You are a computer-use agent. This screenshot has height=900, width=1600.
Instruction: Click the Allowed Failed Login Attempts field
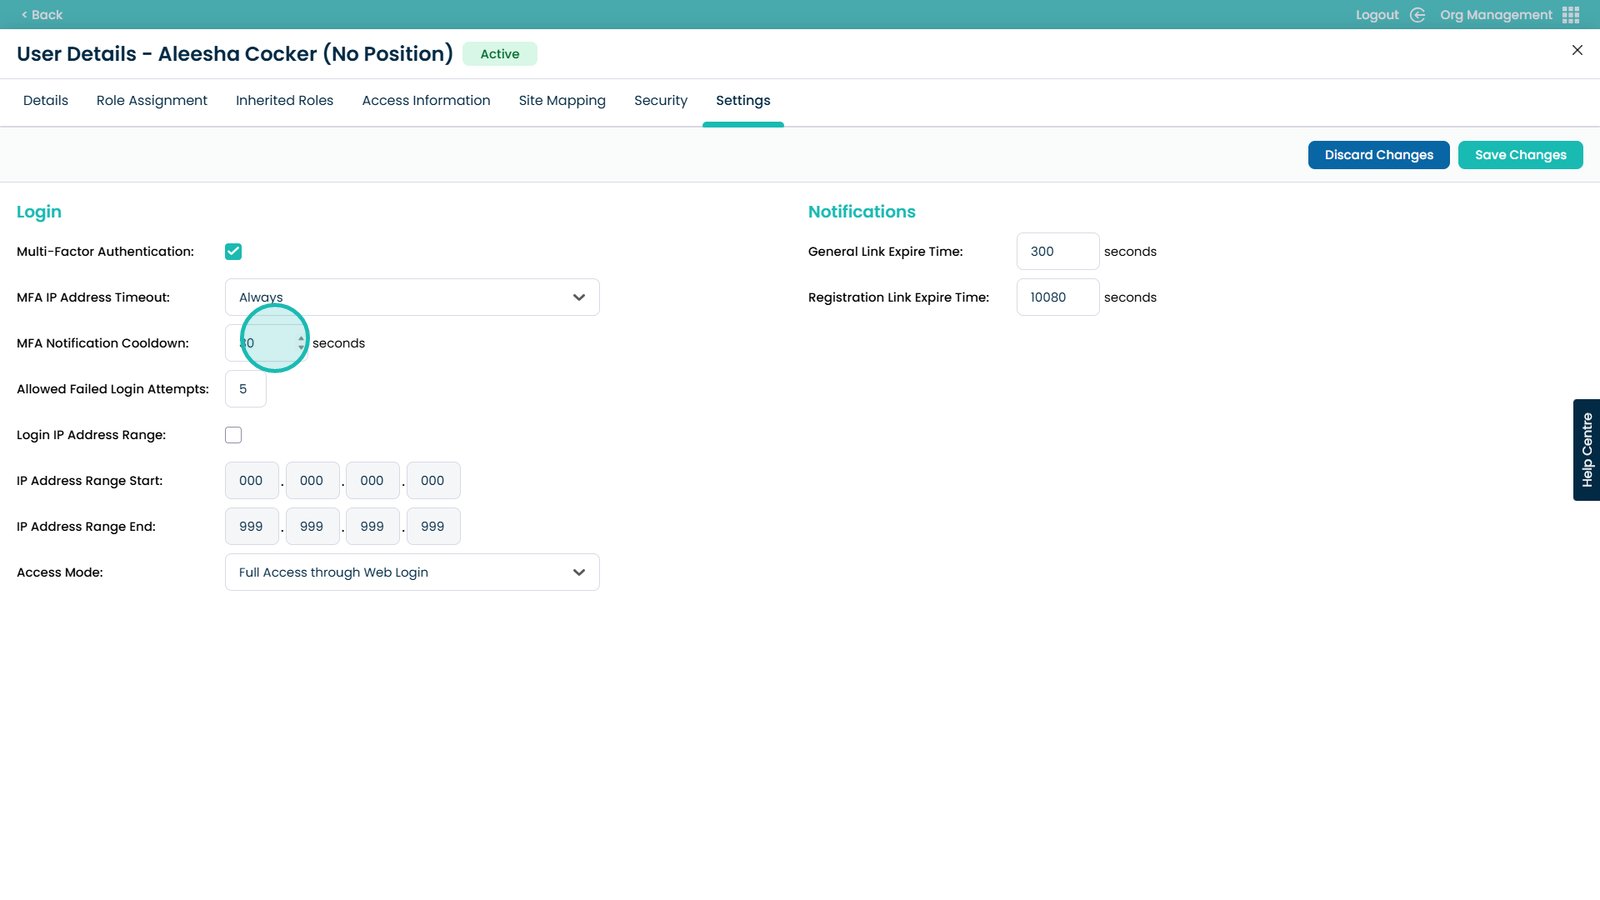pyautogui.click(x=245, y=389)
